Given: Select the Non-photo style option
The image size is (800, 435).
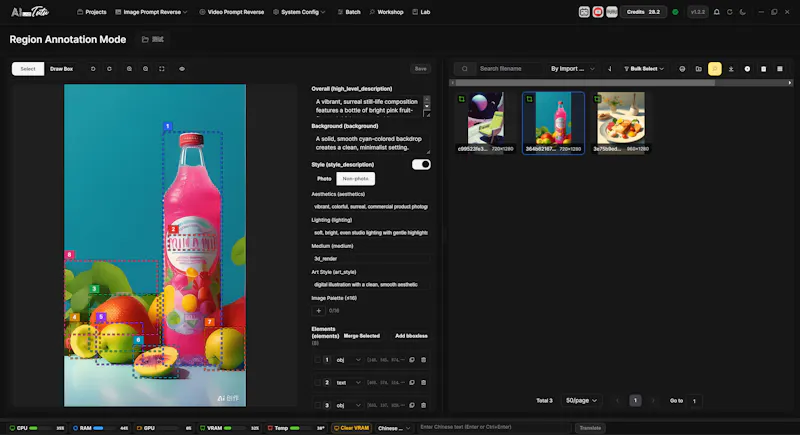Looking at the screenshot, I should [356, 178].
